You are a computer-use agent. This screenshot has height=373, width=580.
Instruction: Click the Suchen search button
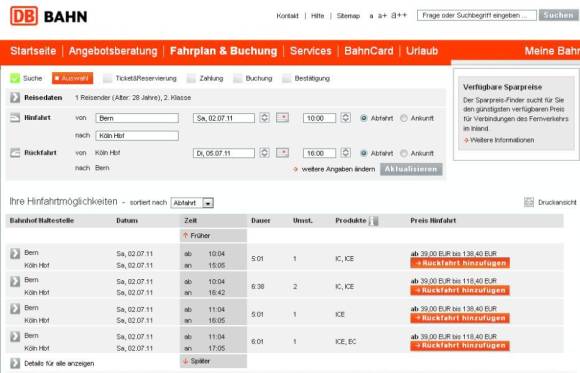[559, 15]
